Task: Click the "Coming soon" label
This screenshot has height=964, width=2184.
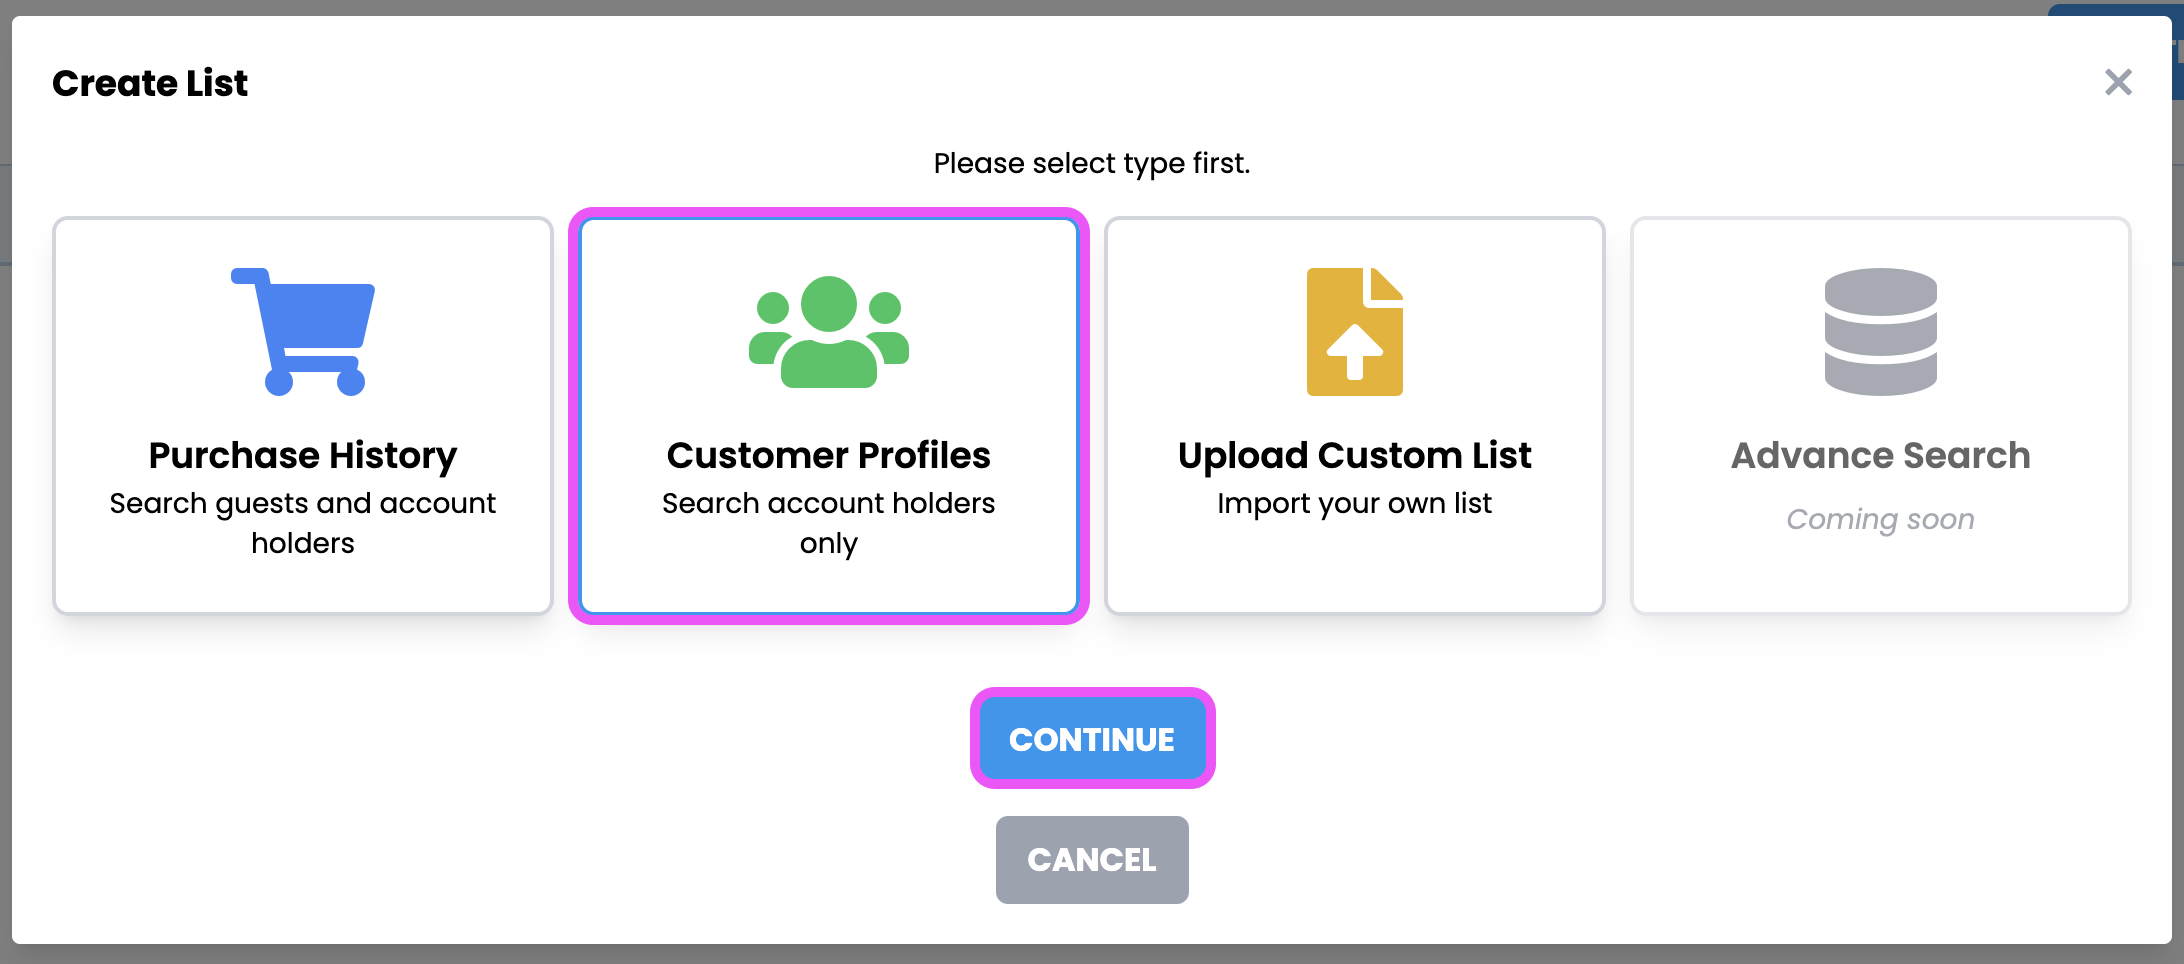Action: point(1880,519)
